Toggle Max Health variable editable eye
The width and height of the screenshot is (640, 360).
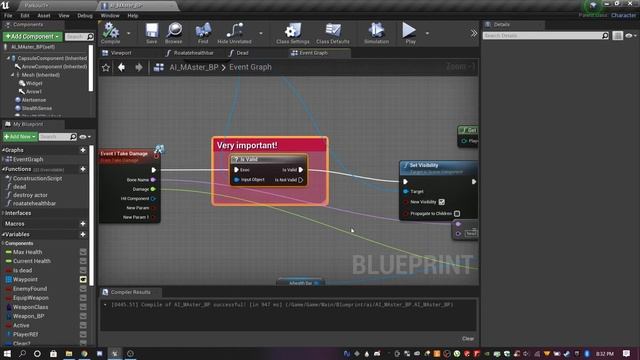point(83,252)
